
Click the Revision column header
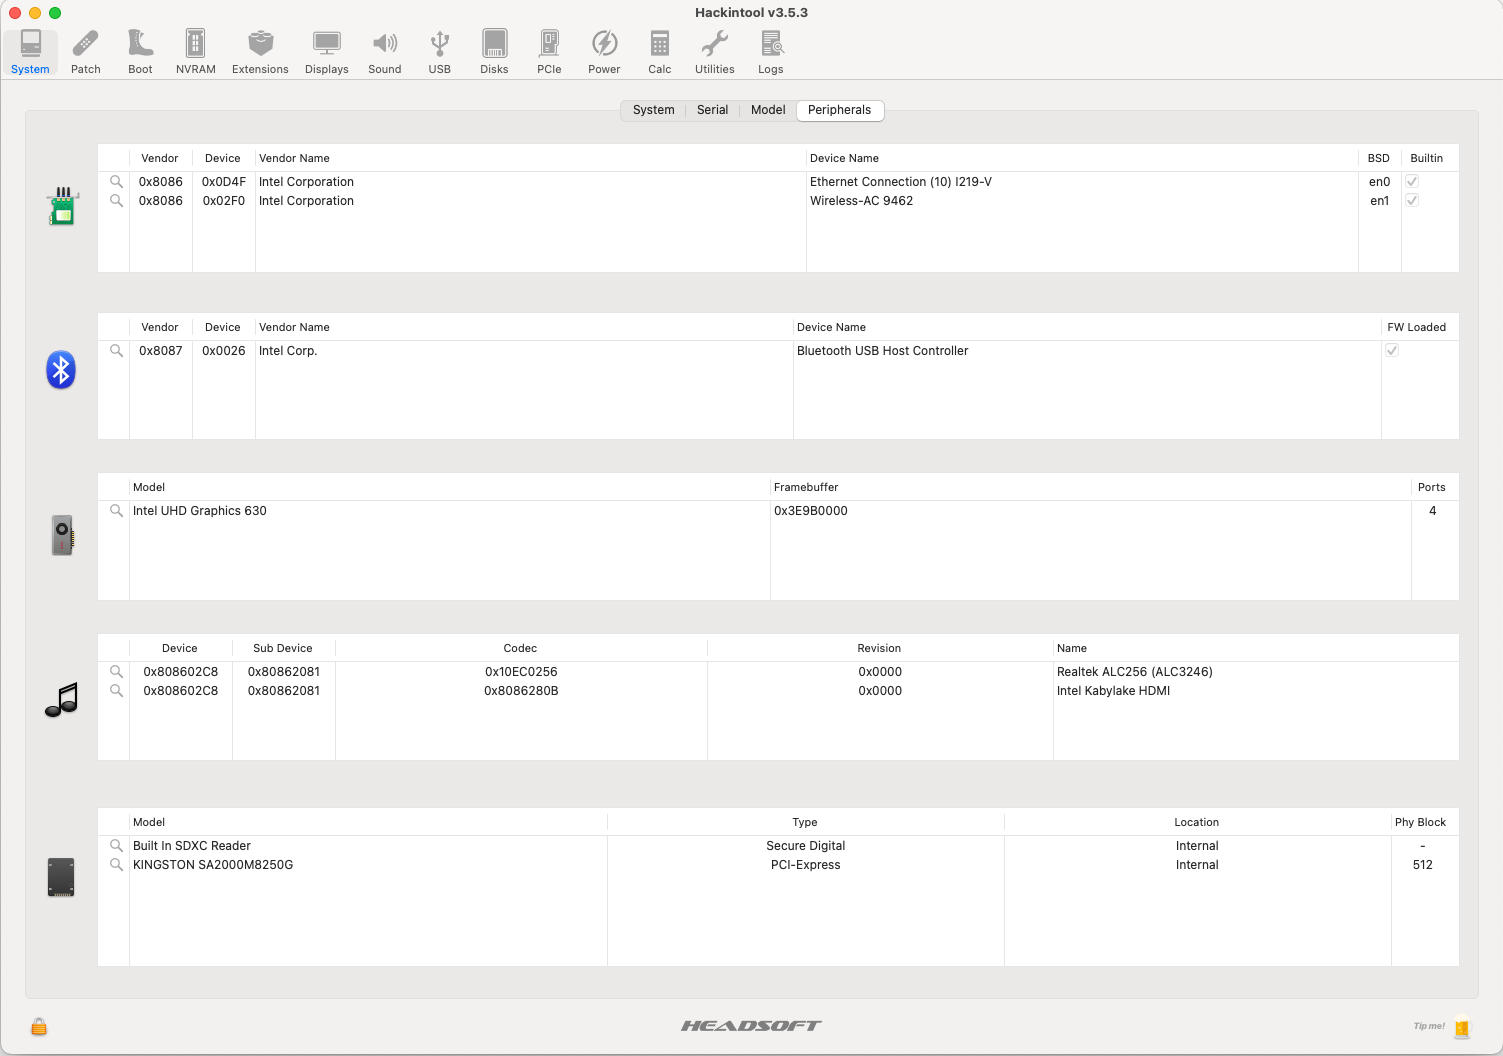[x=879, y=648]
